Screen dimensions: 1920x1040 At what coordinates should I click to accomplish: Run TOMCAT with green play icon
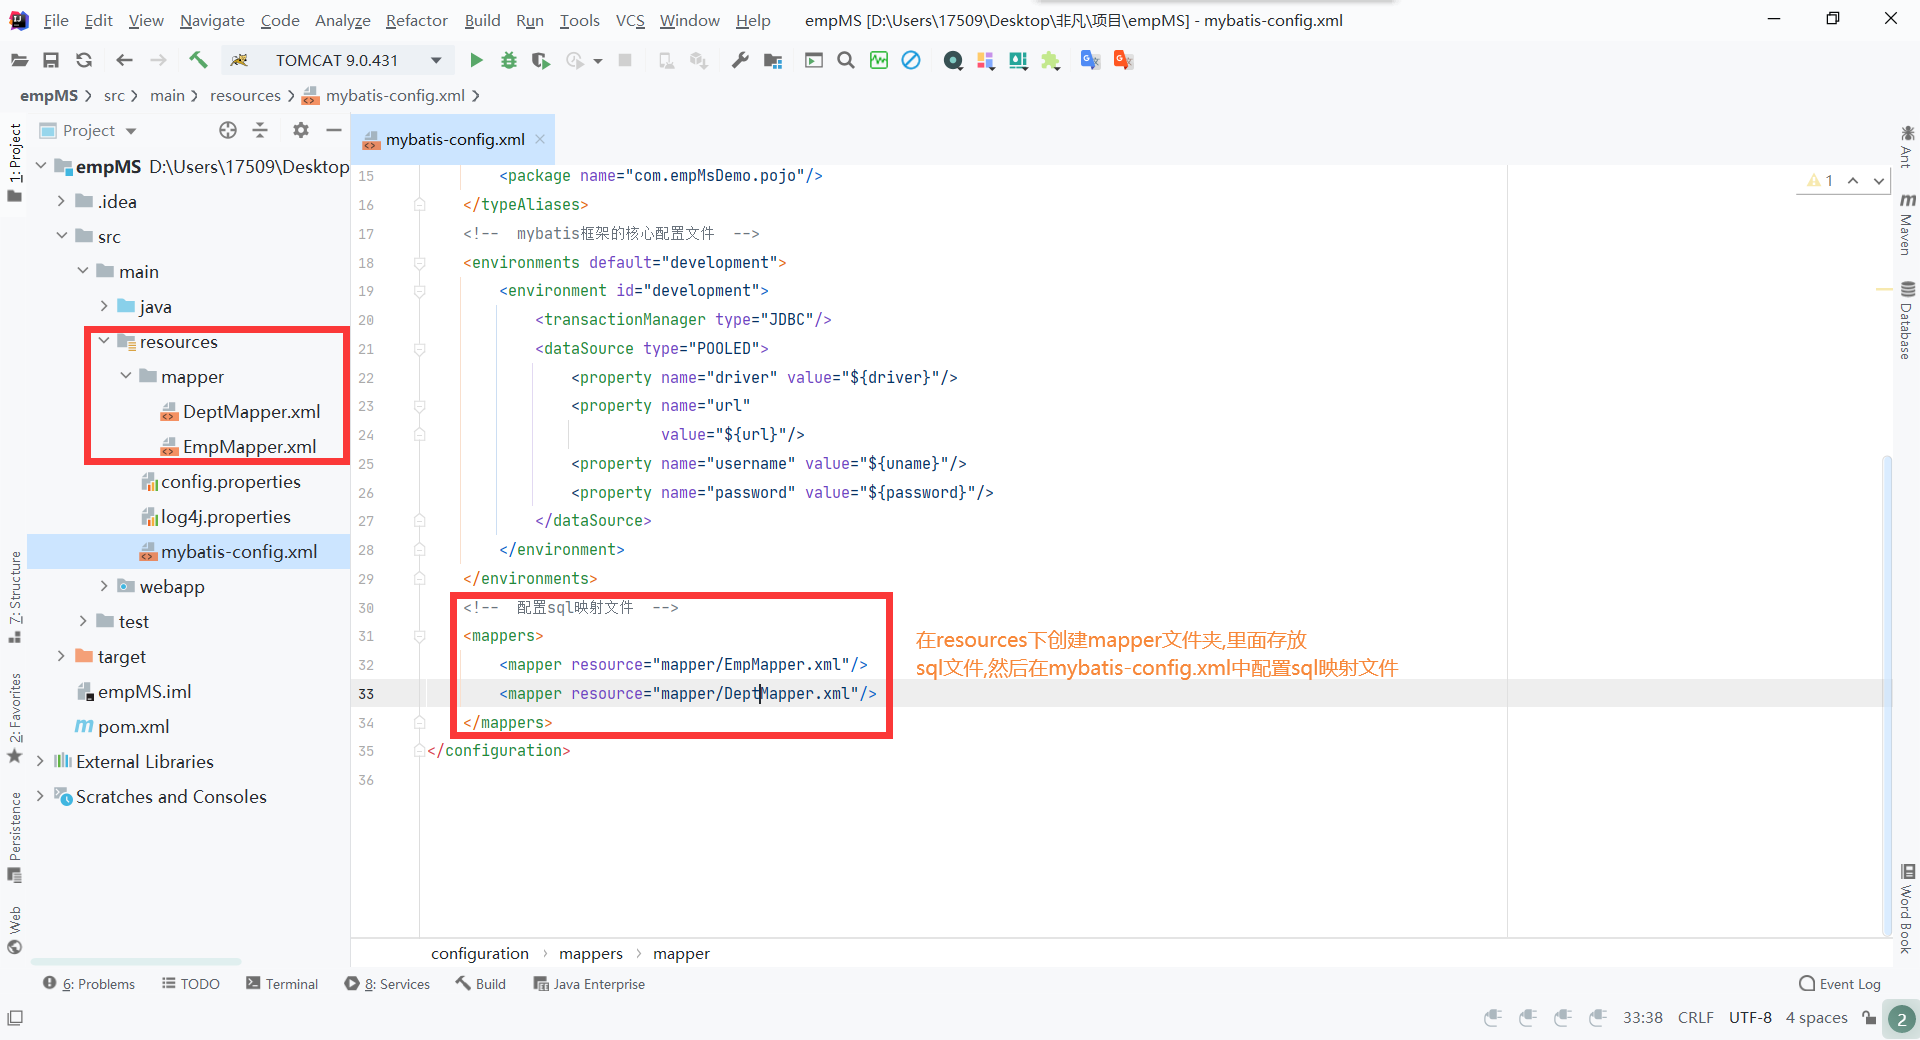coord(476,60)
